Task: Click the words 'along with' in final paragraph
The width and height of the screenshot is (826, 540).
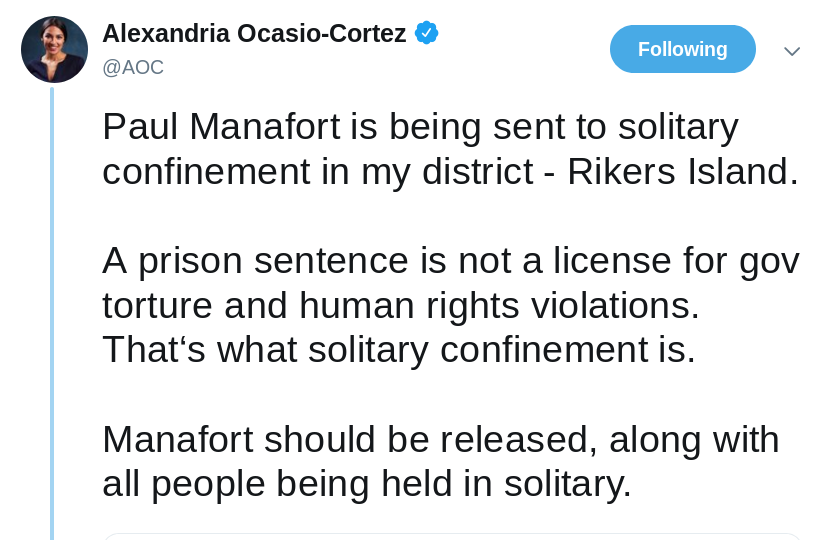Action: tap(694, 439)
